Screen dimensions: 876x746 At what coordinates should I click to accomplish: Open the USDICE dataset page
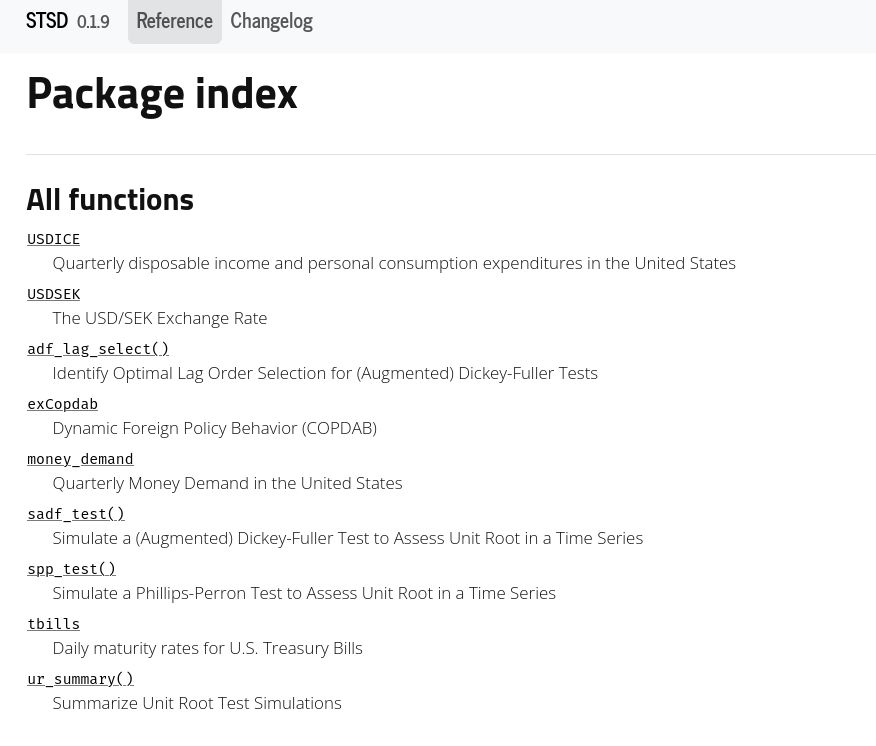(53, 239)
